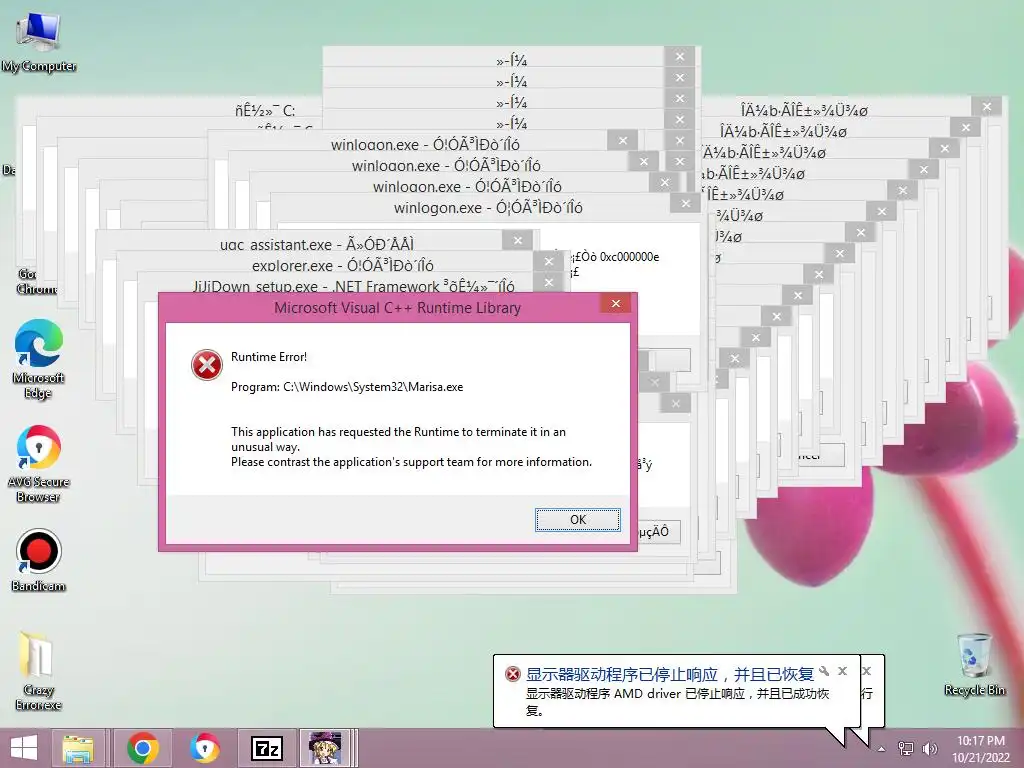Click the wrench icon in the notification balloon
The width and height of the screenshot is (1024, 768).
click(x=824, y=671)
